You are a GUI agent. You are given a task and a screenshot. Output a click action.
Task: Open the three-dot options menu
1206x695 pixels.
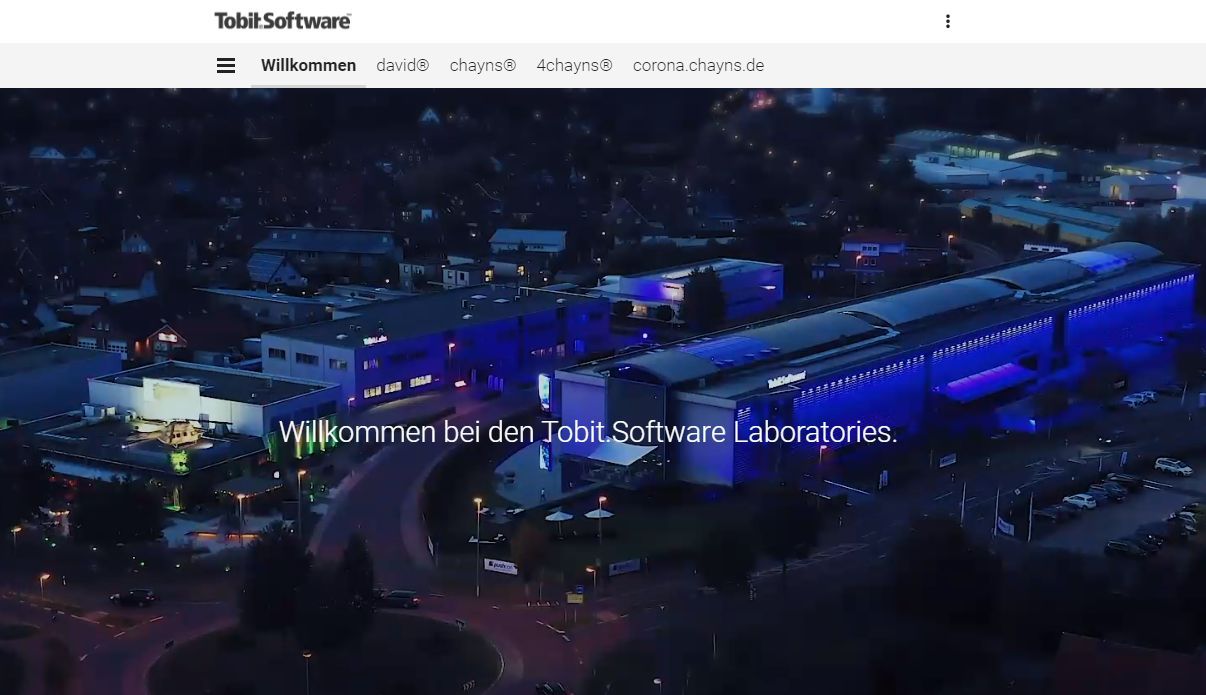(948, 21)
